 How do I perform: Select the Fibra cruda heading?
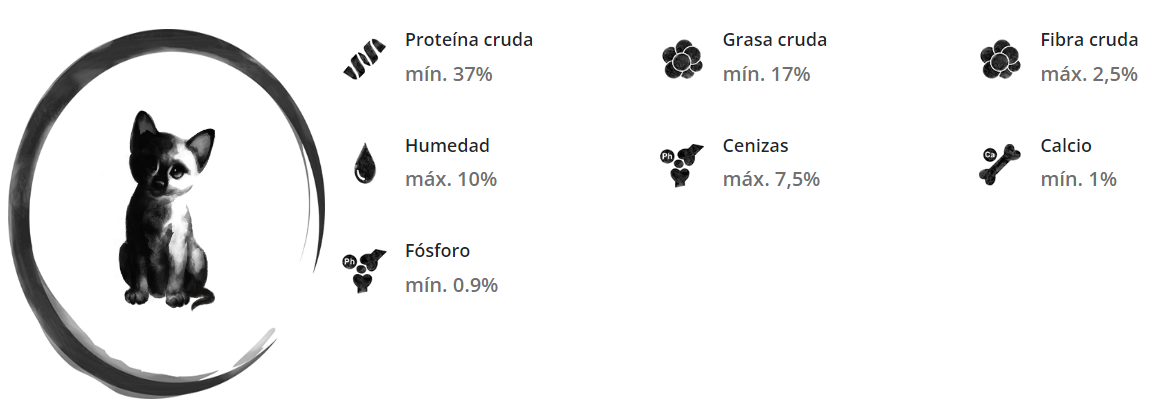click(x=1089, y=40)
